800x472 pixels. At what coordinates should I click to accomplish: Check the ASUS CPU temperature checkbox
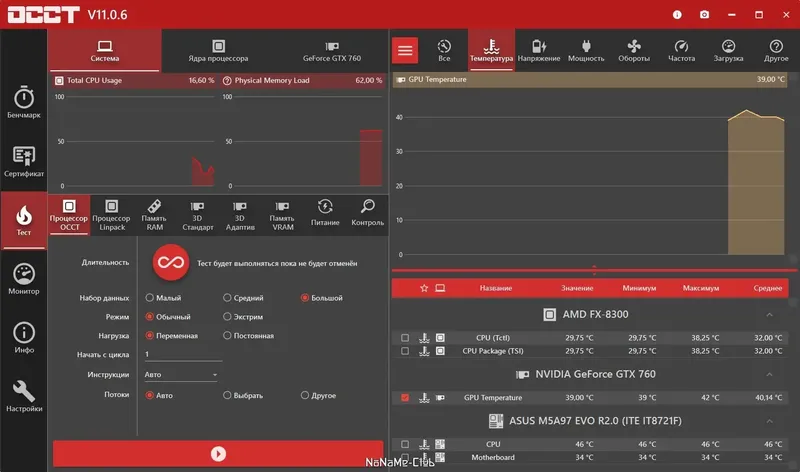405,444
